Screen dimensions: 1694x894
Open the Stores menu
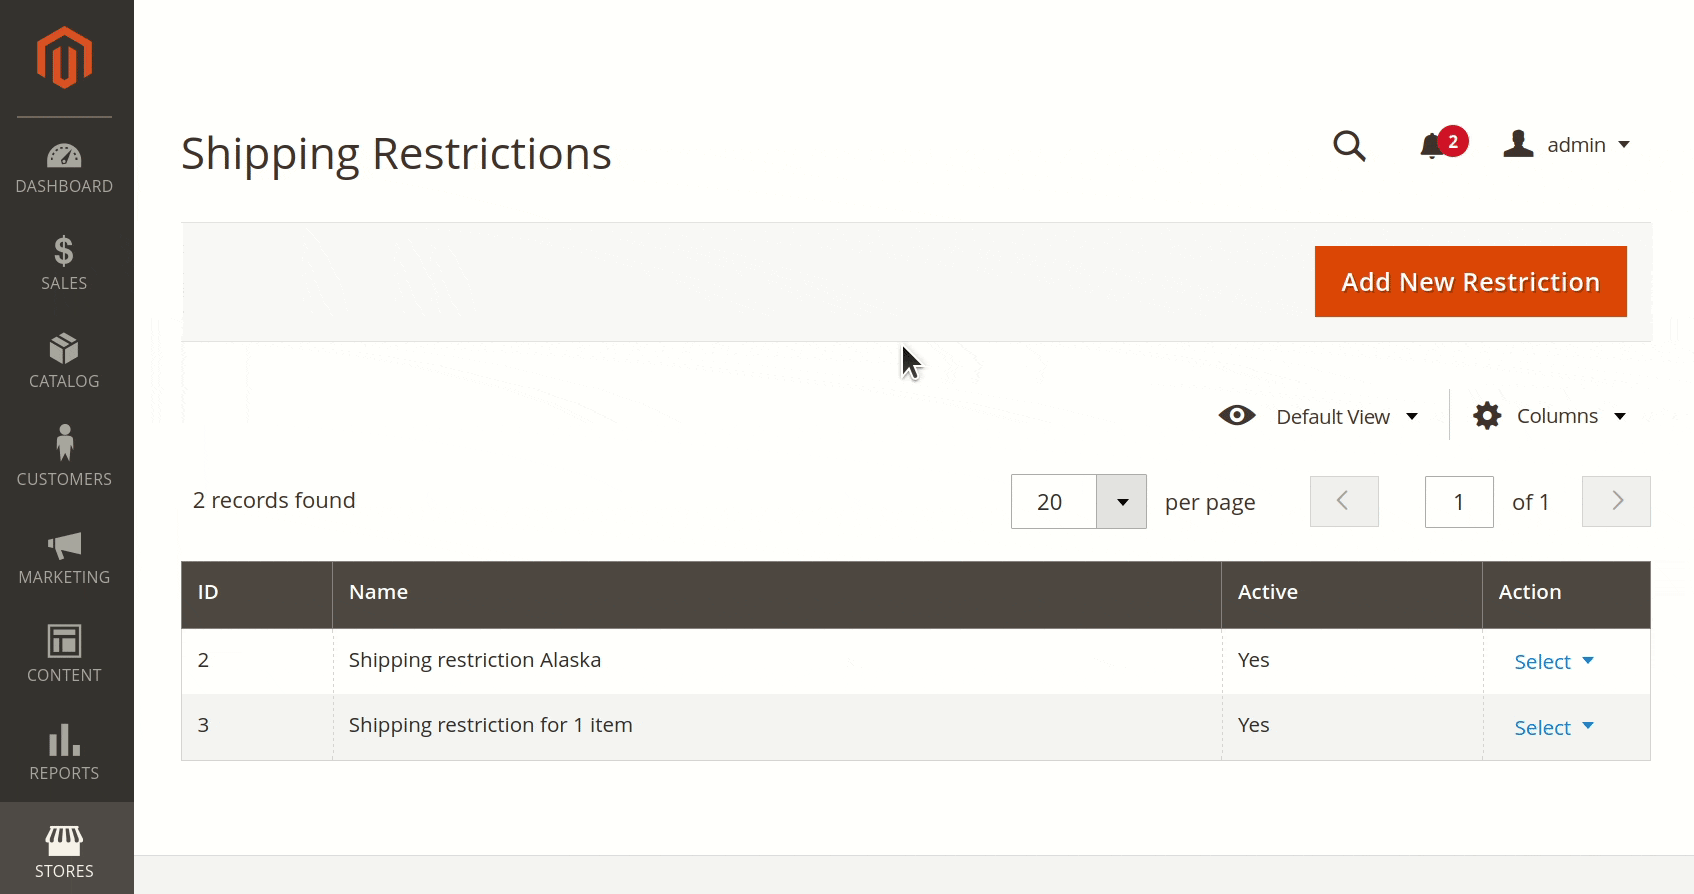(x=64, y=848)
